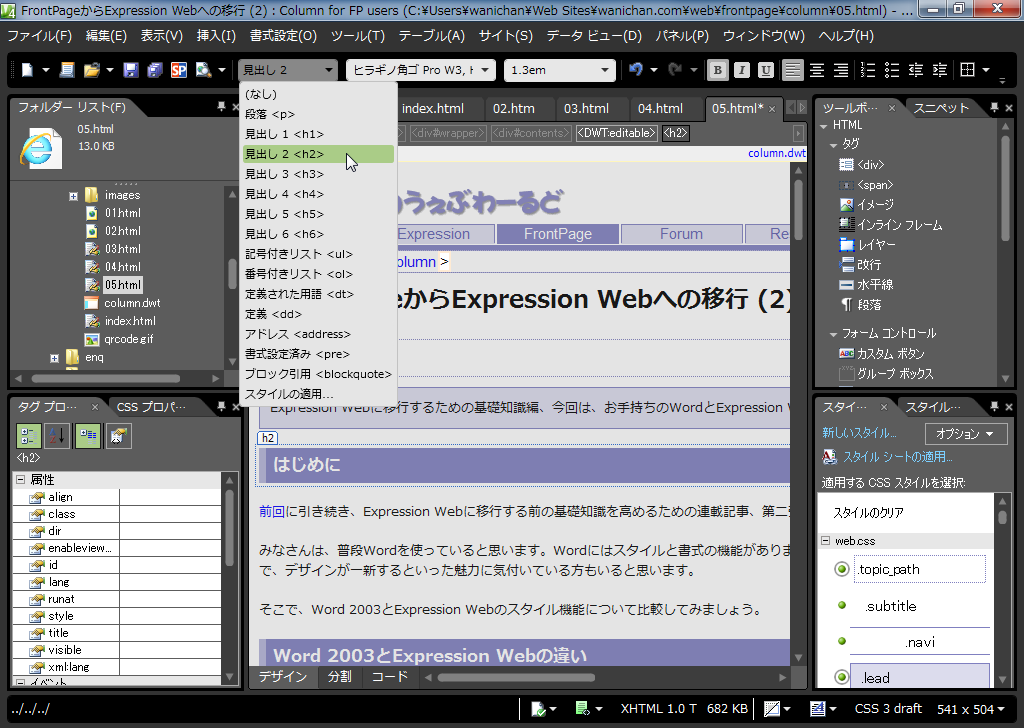This screenshot has height=728, width=1024.
Task: Click the Borders icon
Action: [968, 70]
